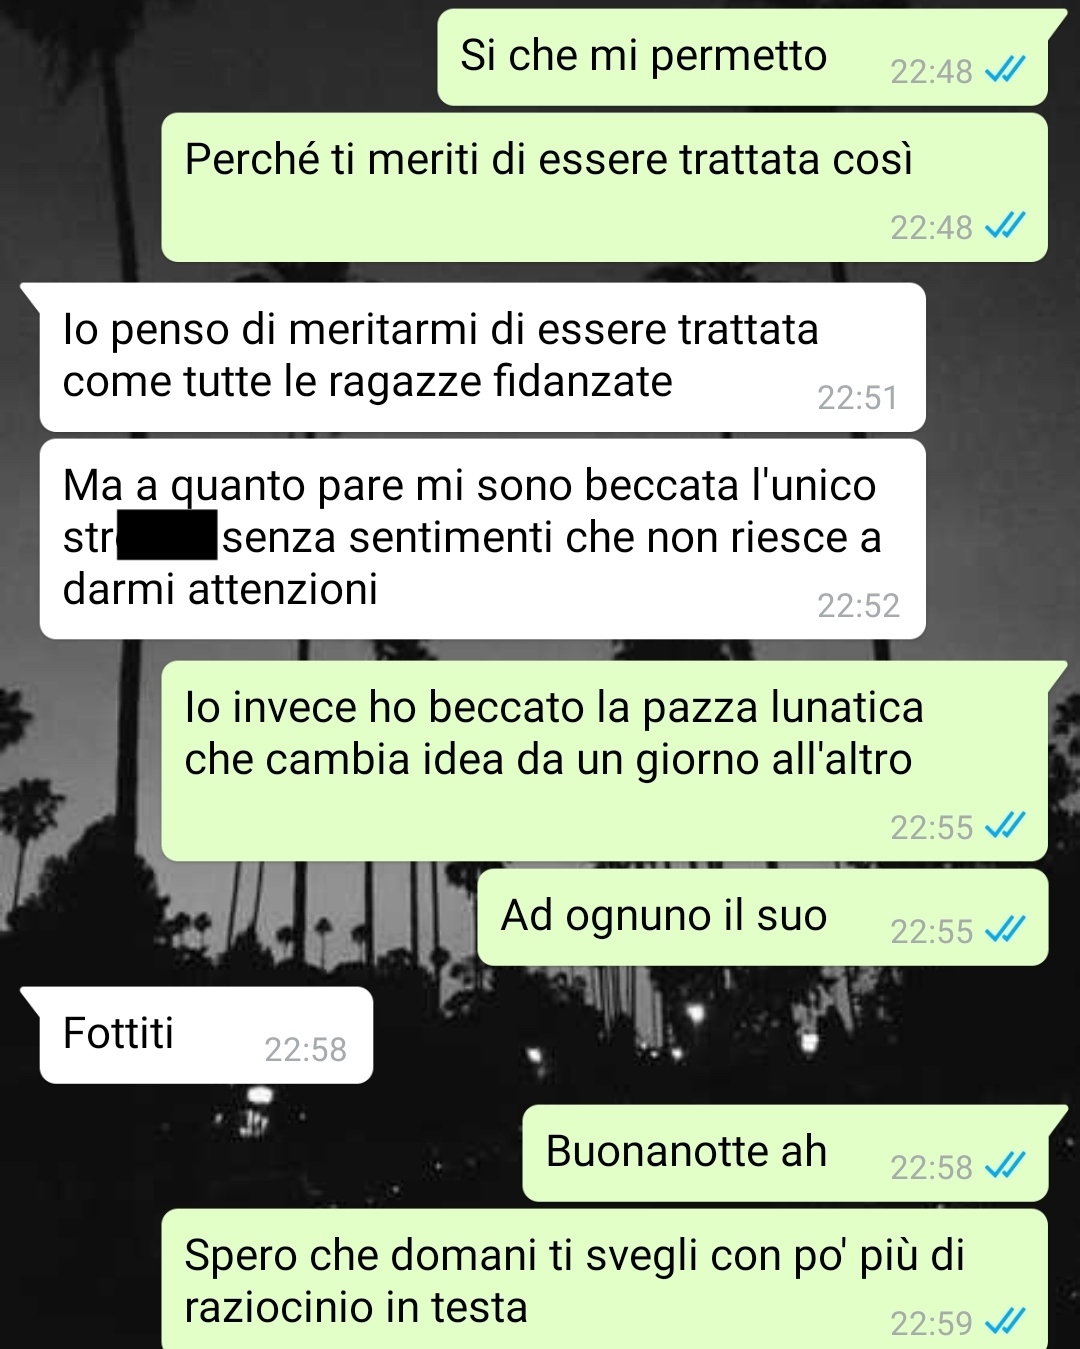Viewport: 1080px width, 1349px height.
Task: Tap the message 'Io penso di meritarmi di essere trattata'
Action: pos(482,357)
